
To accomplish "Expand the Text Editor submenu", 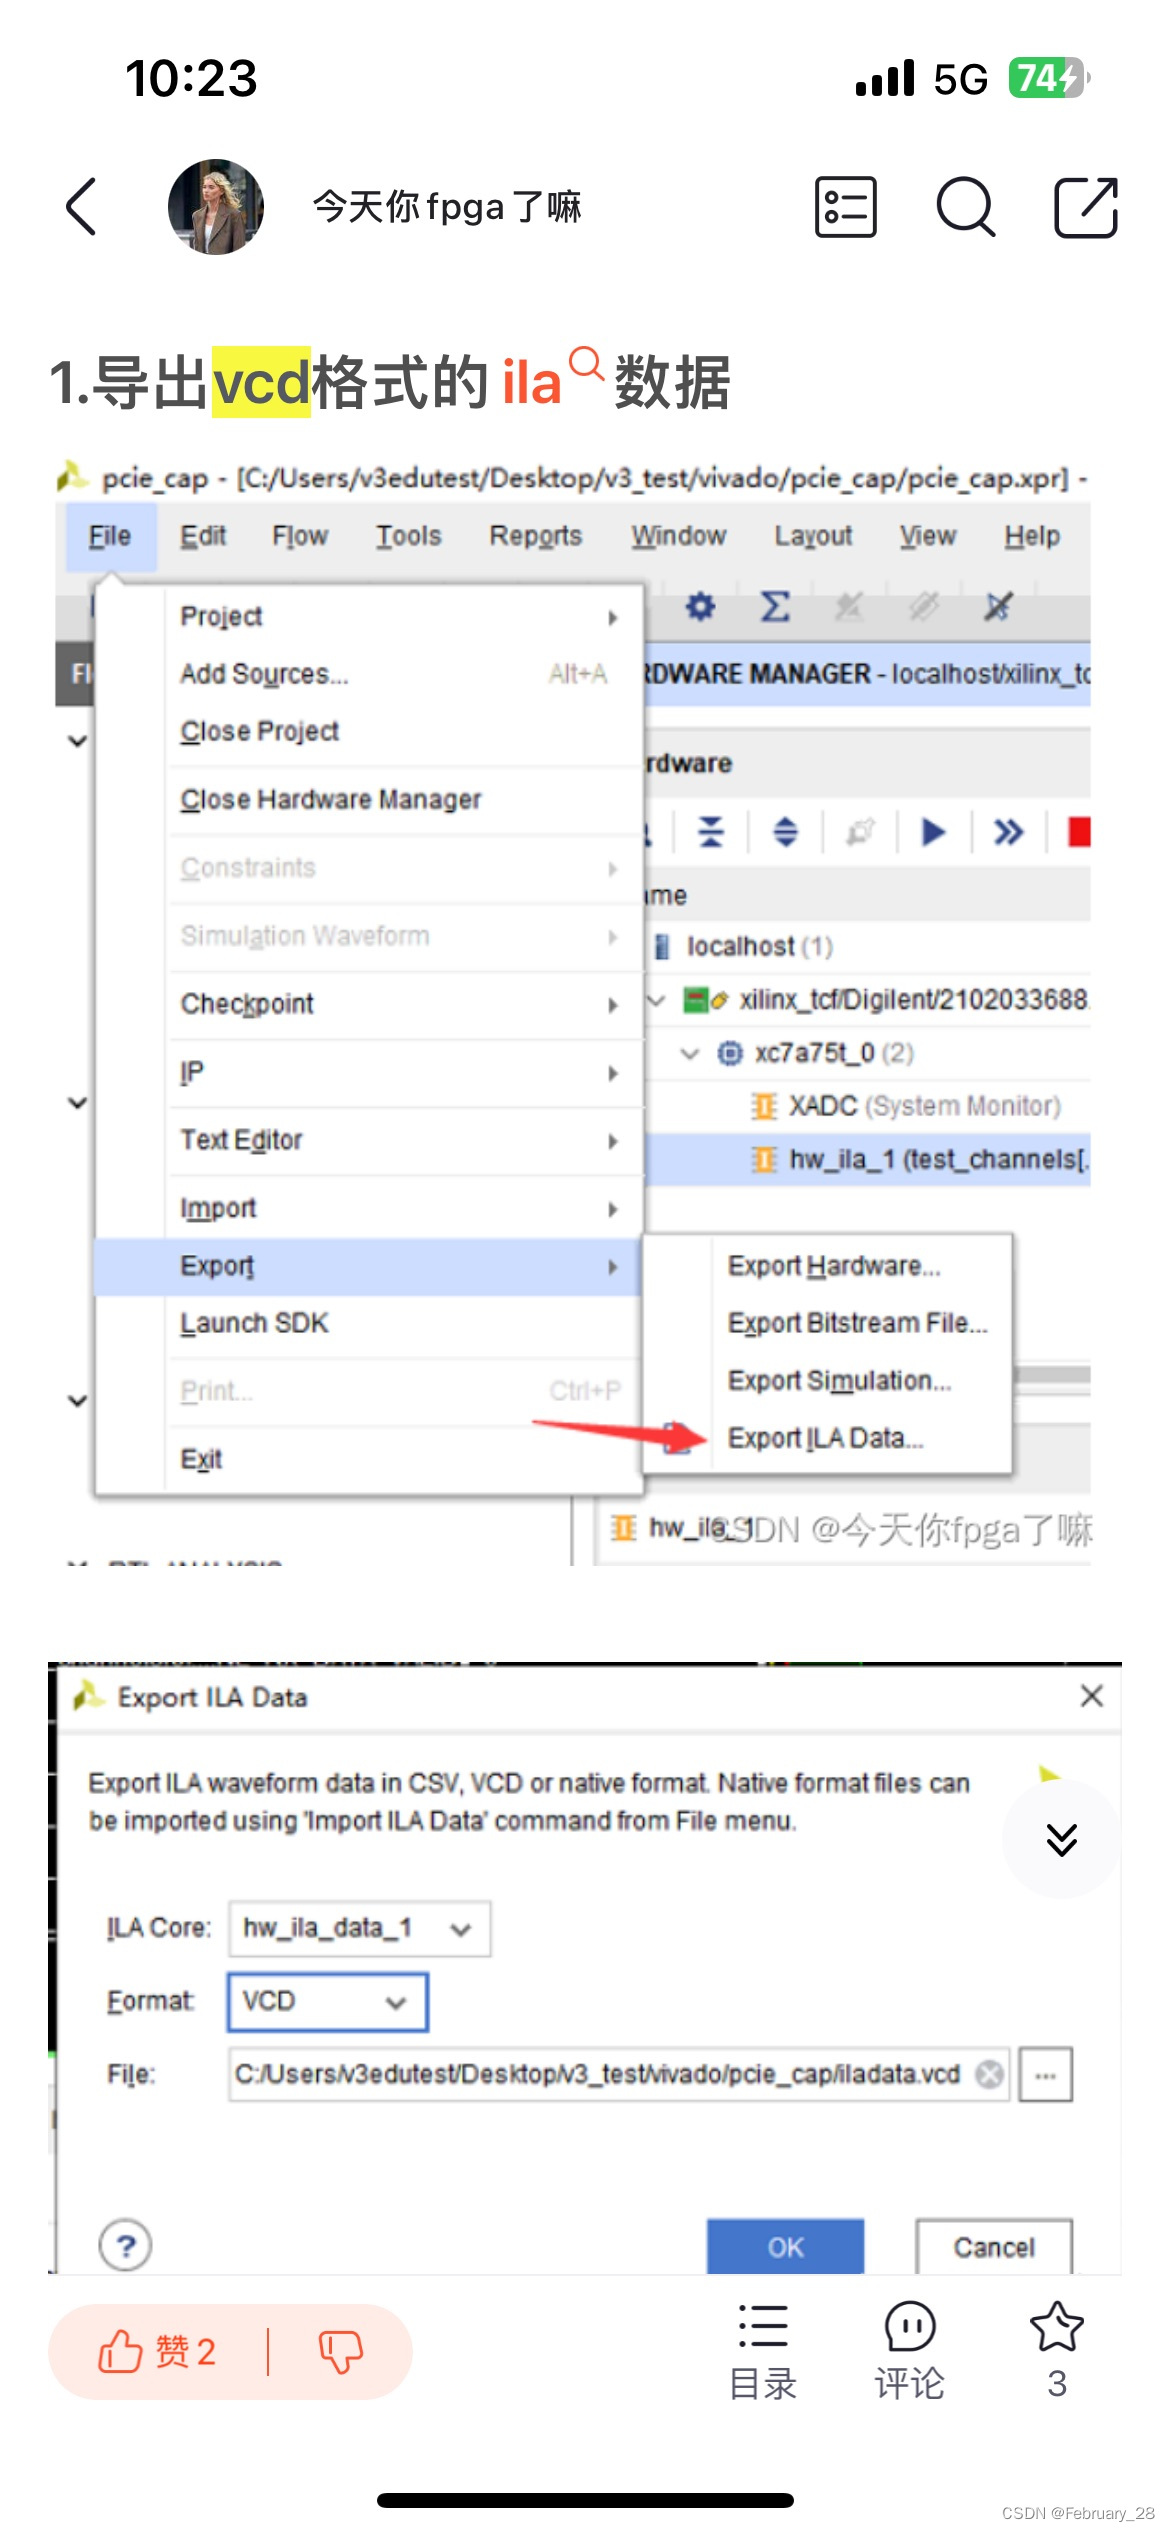I will pos(368,1140).
